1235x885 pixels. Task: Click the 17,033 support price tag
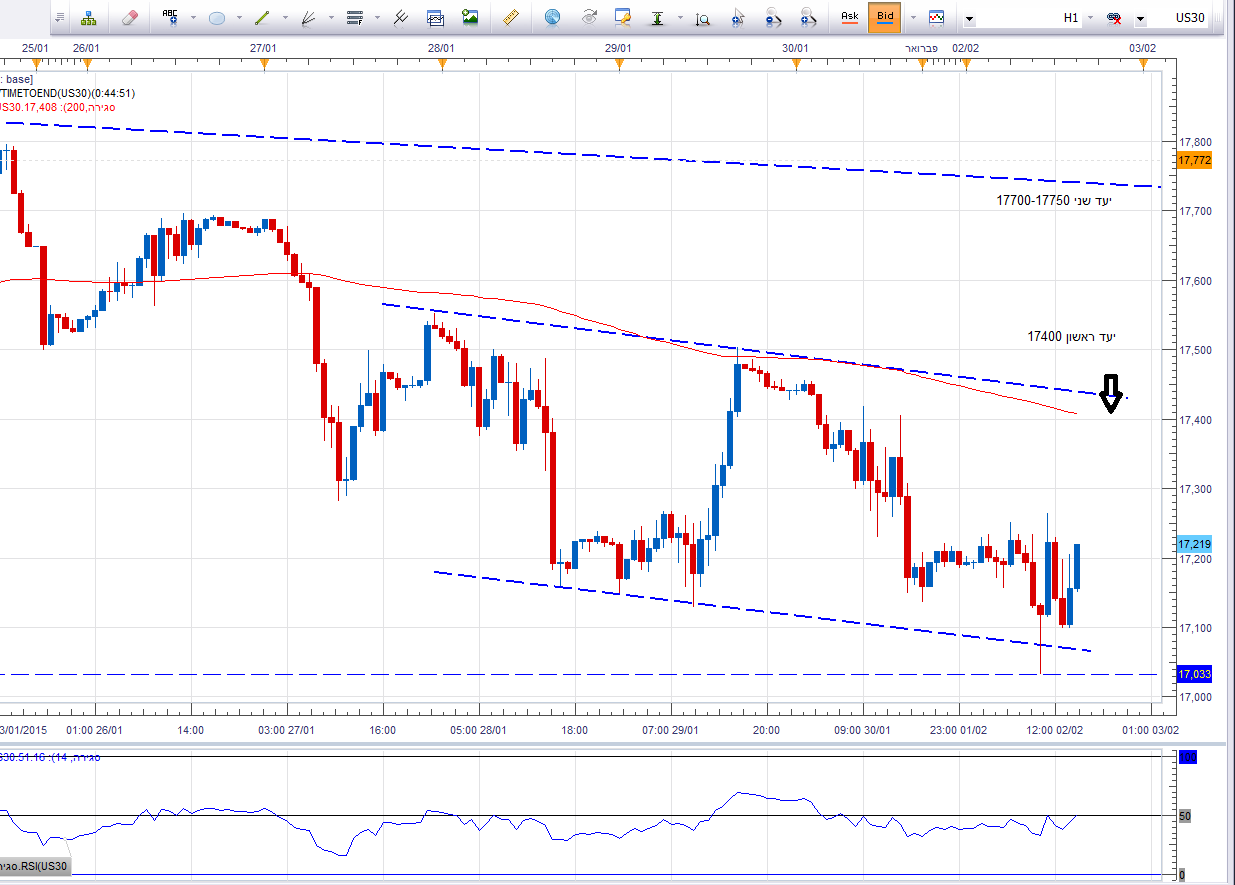tap(1194, 674)
